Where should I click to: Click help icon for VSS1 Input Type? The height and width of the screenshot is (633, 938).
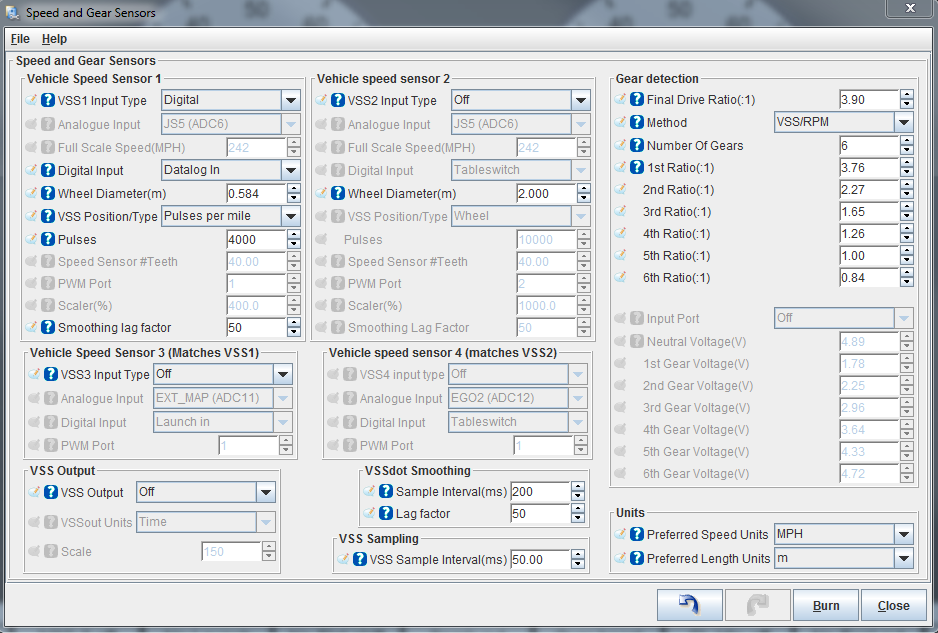pyautogui.click(x=48, y=100)
